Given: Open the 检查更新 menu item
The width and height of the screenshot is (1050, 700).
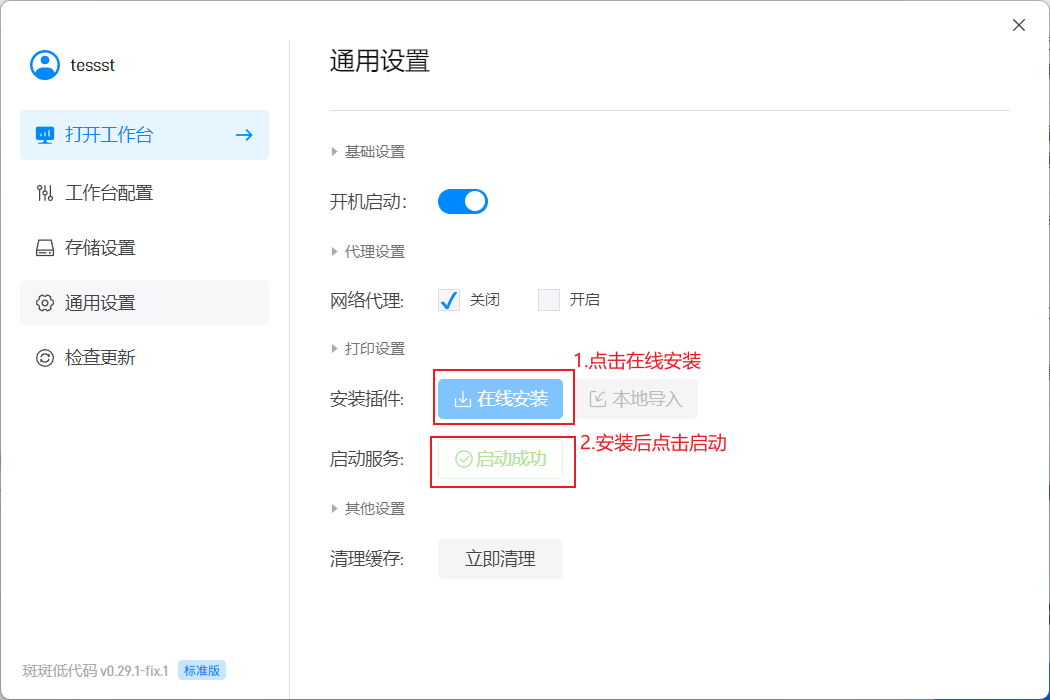Looking at the screenshot, I should coord(100,358).
